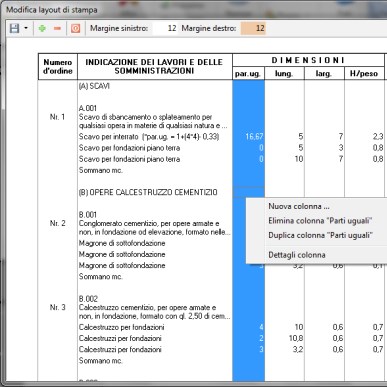Select Nuova colonna from context menu
This screenshot has height=387, width=387.
(x=299, y=206)
